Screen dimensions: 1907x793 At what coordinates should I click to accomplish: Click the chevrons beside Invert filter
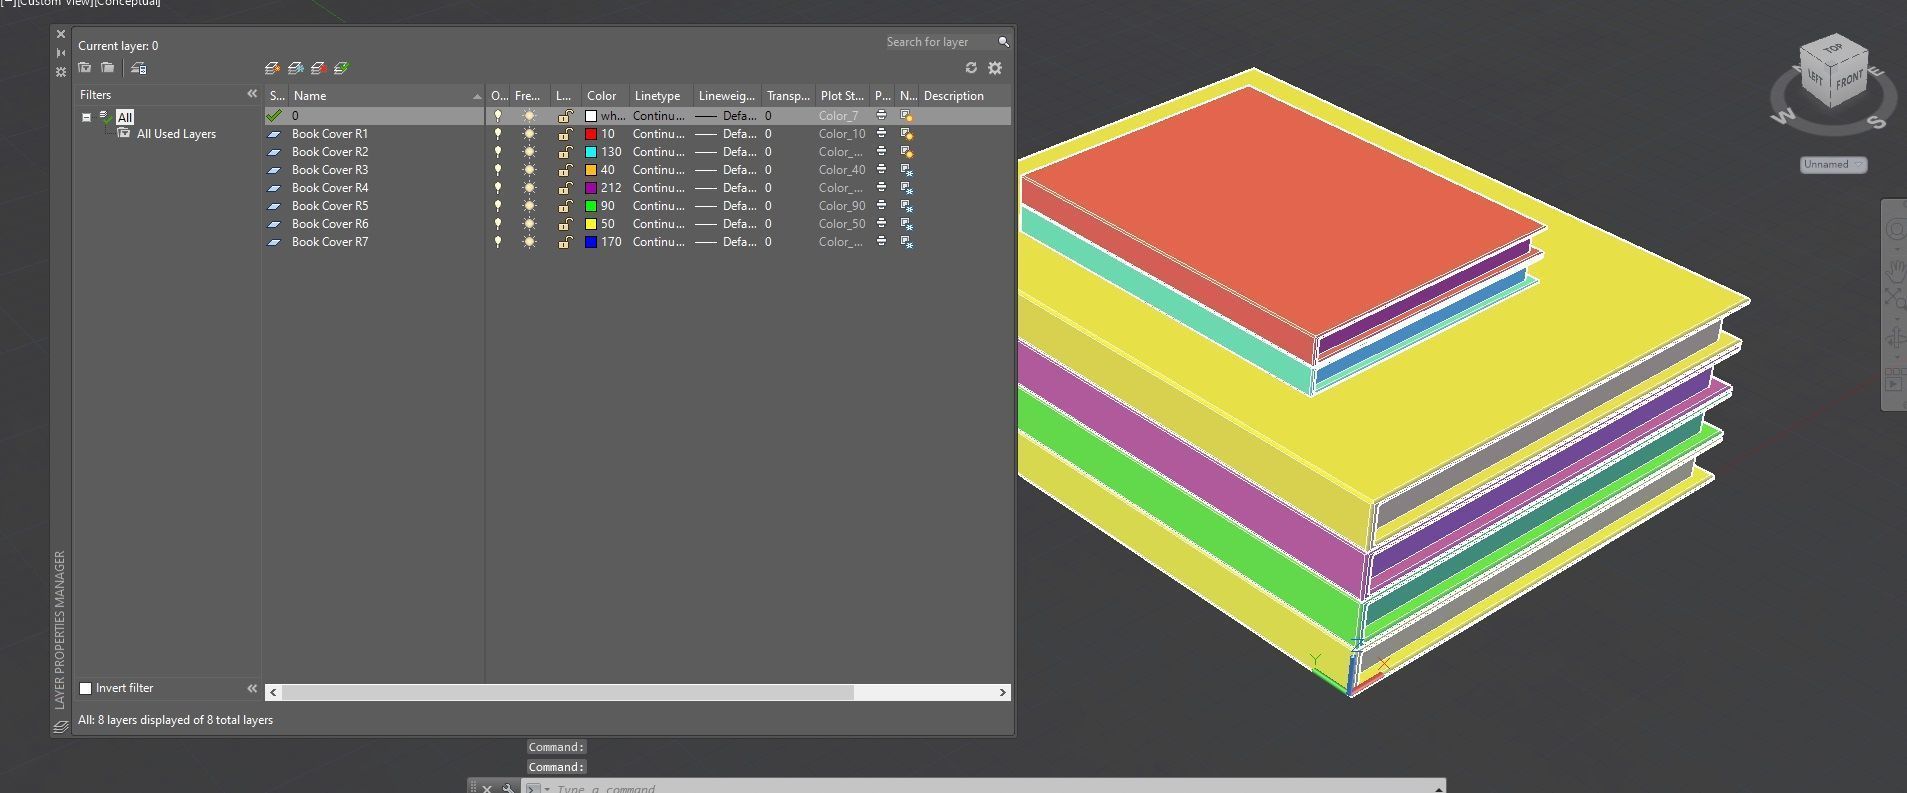(252, 688)
